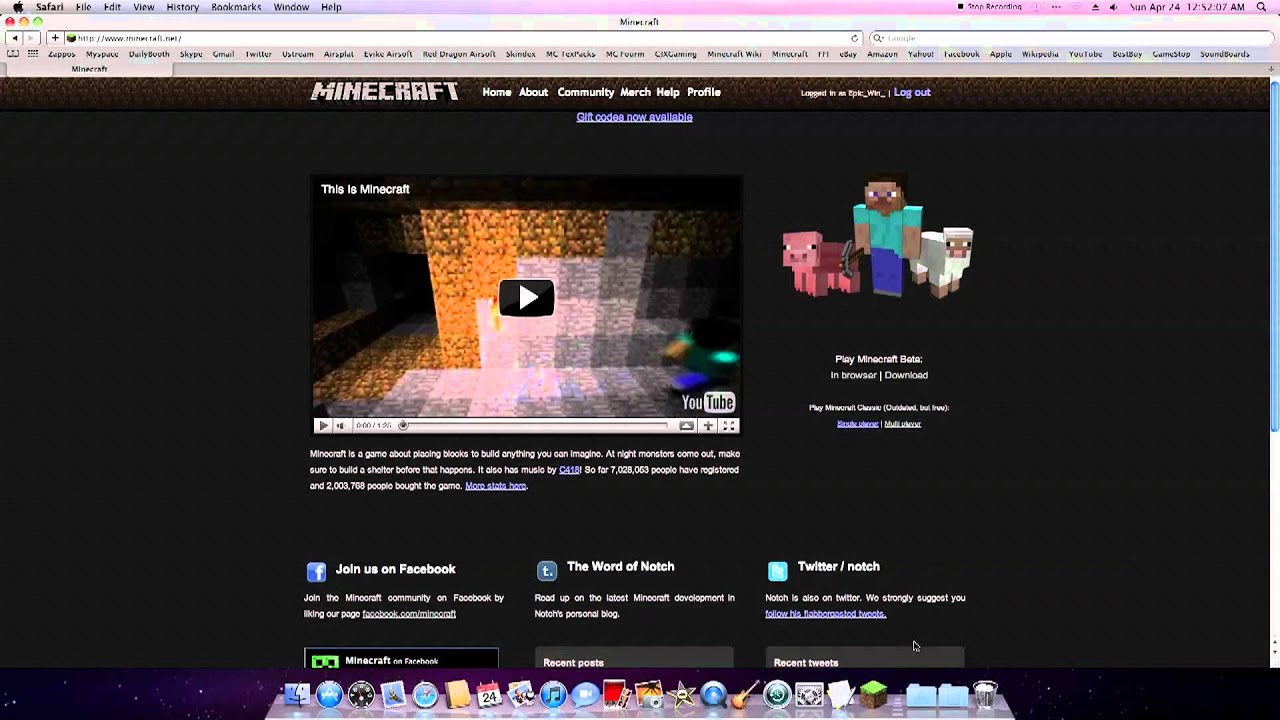Launch Minecraft grass block in dock

(x=873, y=694)
